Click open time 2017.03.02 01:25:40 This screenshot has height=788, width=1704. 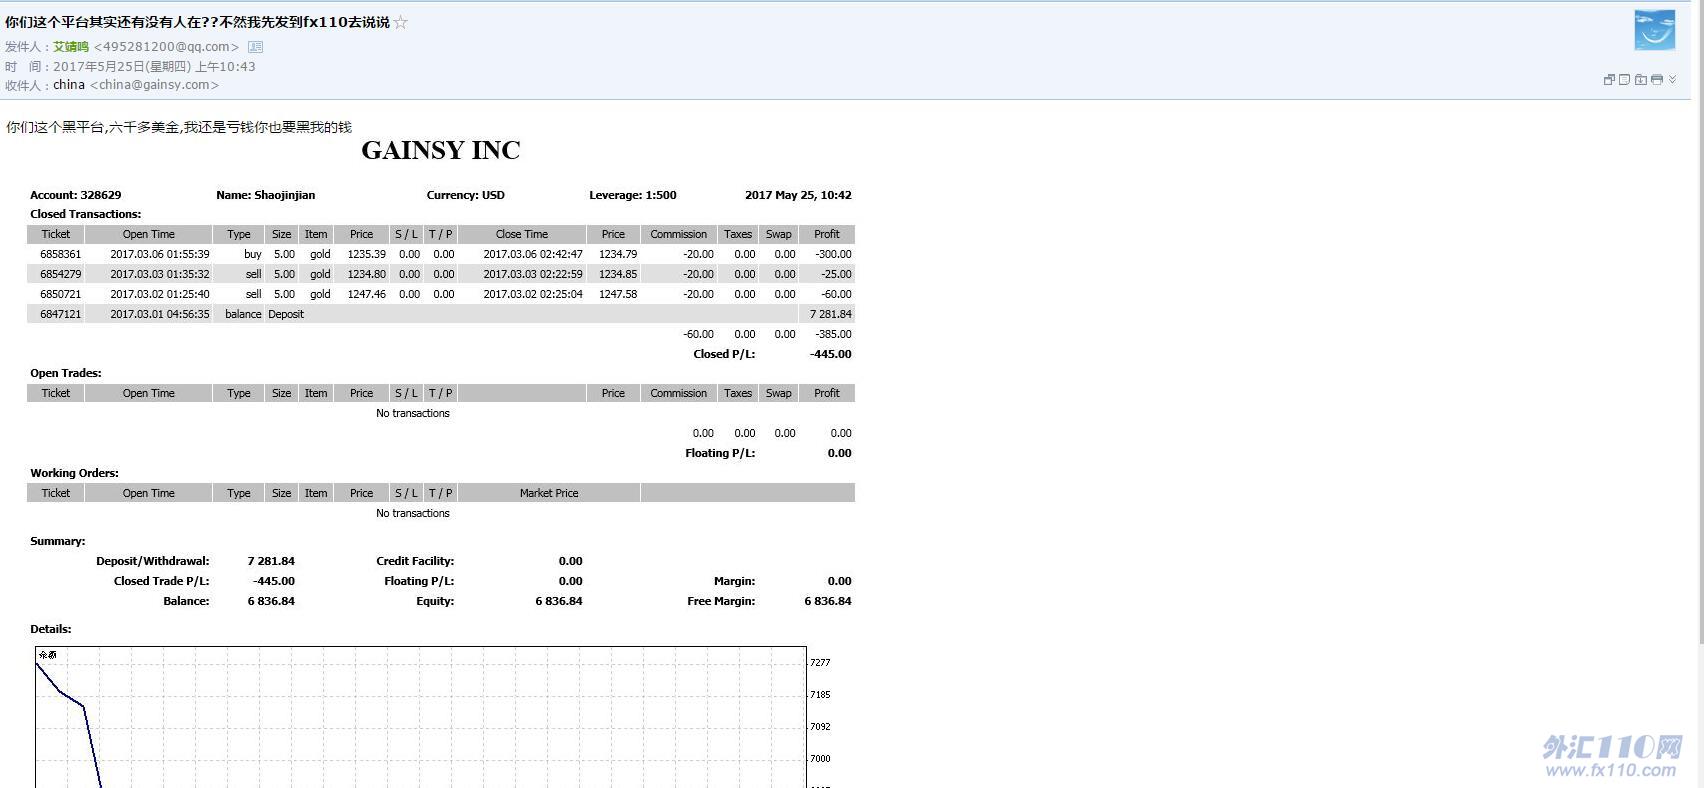pyautogui.click(x=160, y=294)
